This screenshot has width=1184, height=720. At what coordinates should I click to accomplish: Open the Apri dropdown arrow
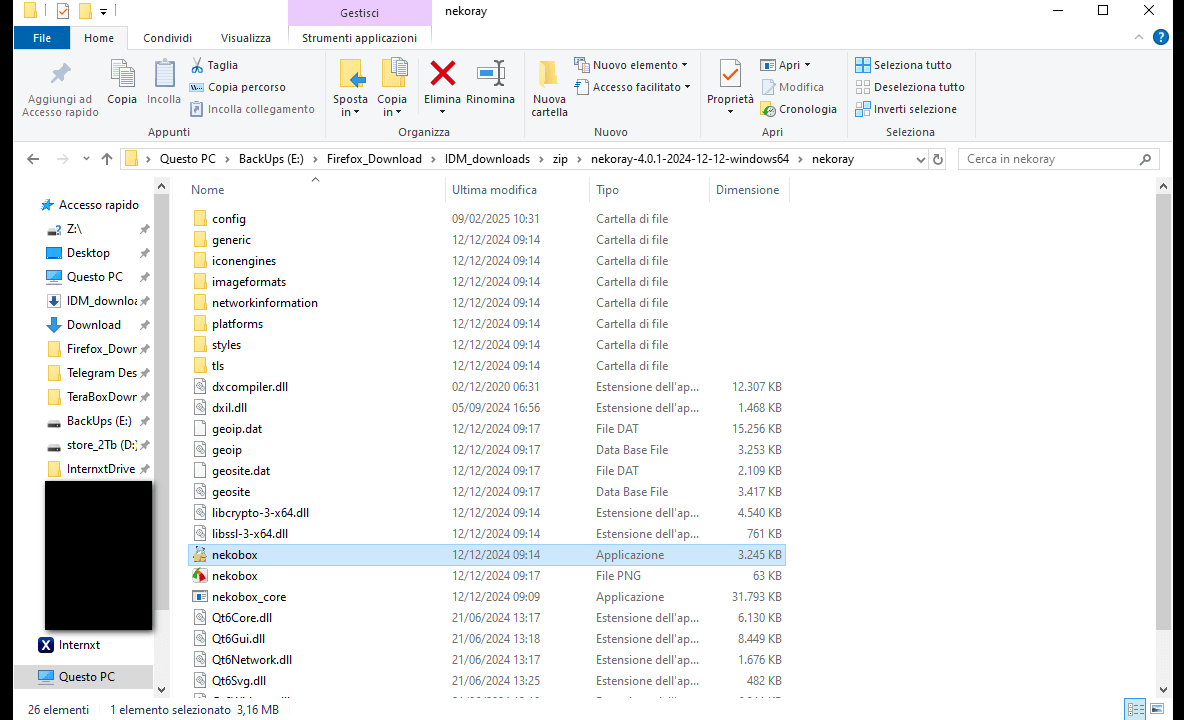pos(807,65)
